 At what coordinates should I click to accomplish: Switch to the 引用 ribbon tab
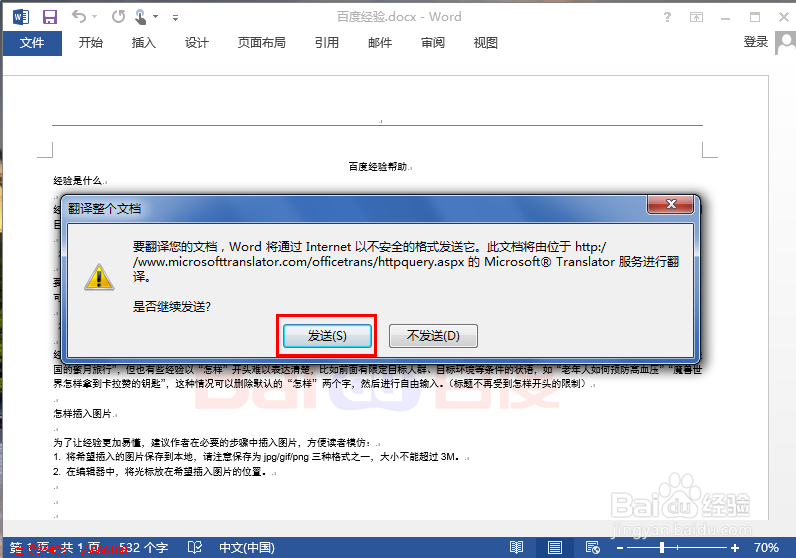[x=327, y=43]
